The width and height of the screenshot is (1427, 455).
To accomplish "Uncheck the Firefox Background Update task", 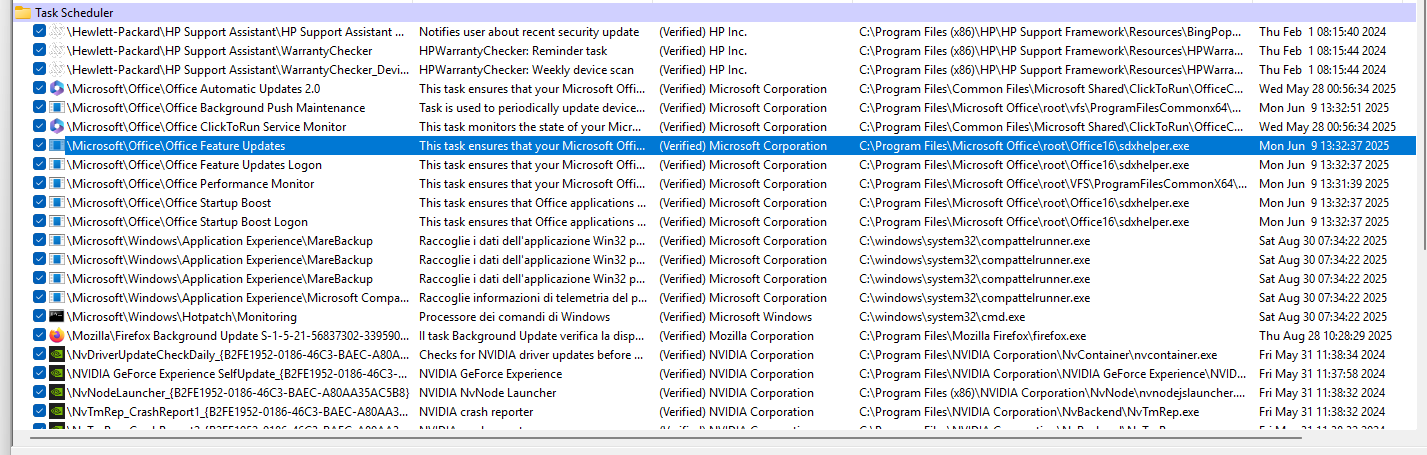I will click(39, 336).
